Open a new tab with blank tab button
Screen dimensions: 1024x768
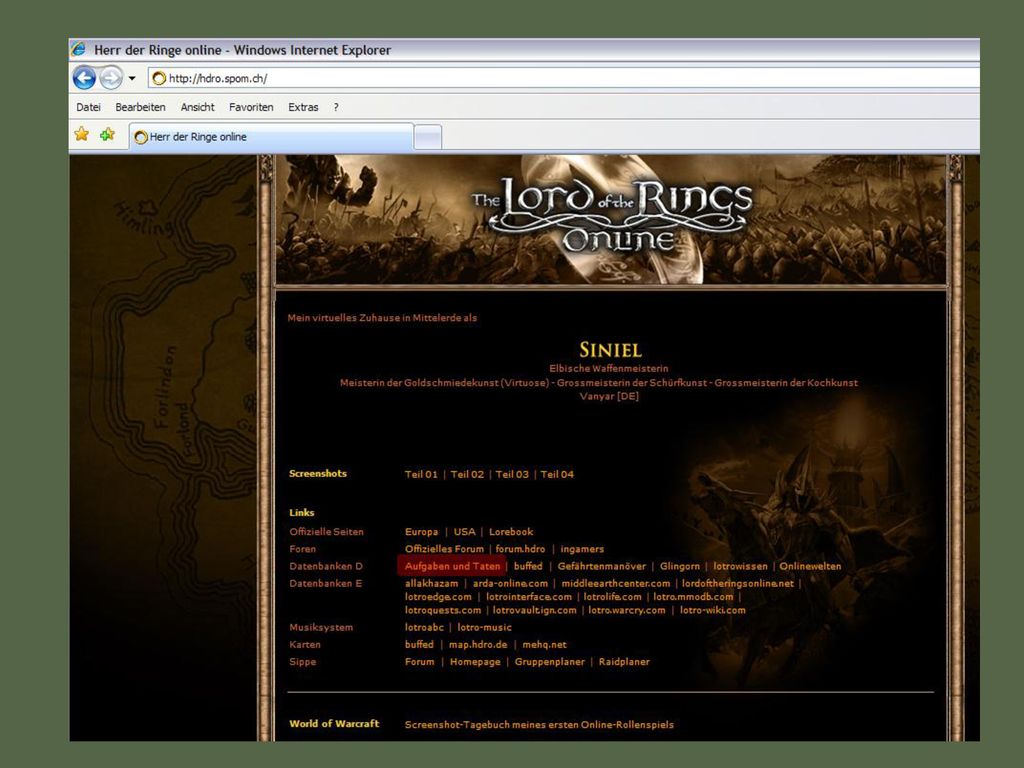click(x=428, y=137)
